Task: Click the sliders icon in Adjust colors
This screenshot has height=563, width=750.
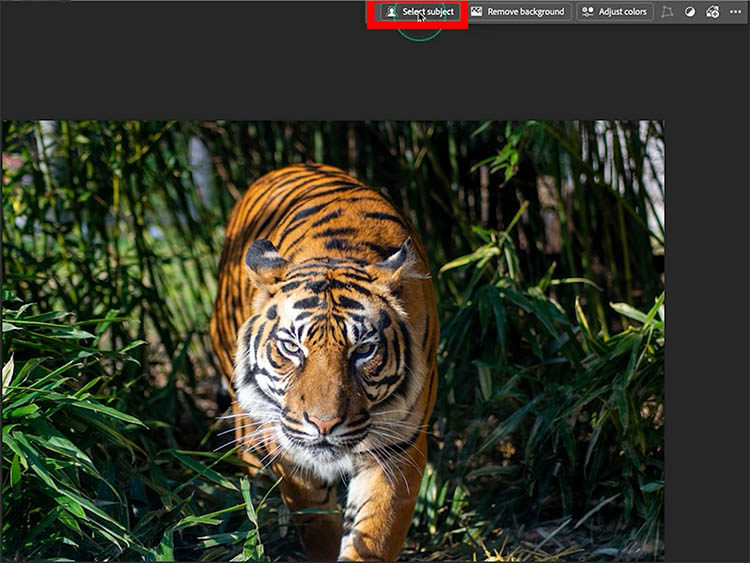Action: click(x=588, y=12)
